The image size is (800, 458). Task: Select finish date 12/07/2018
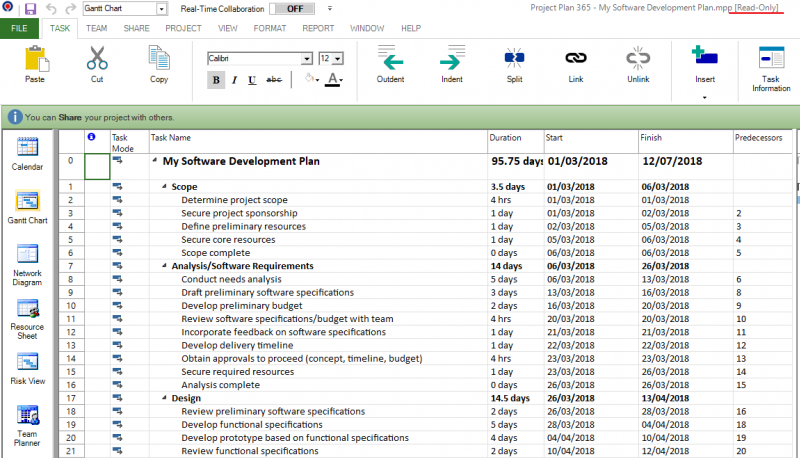[x=672, y=161]
